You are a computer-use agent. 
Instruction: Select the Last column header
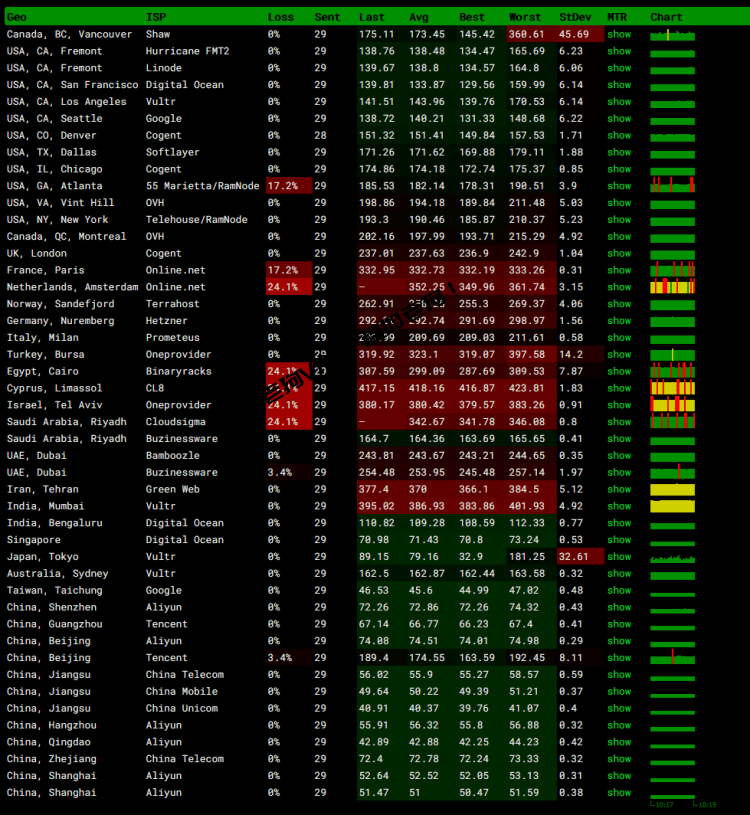coord(372,17)
